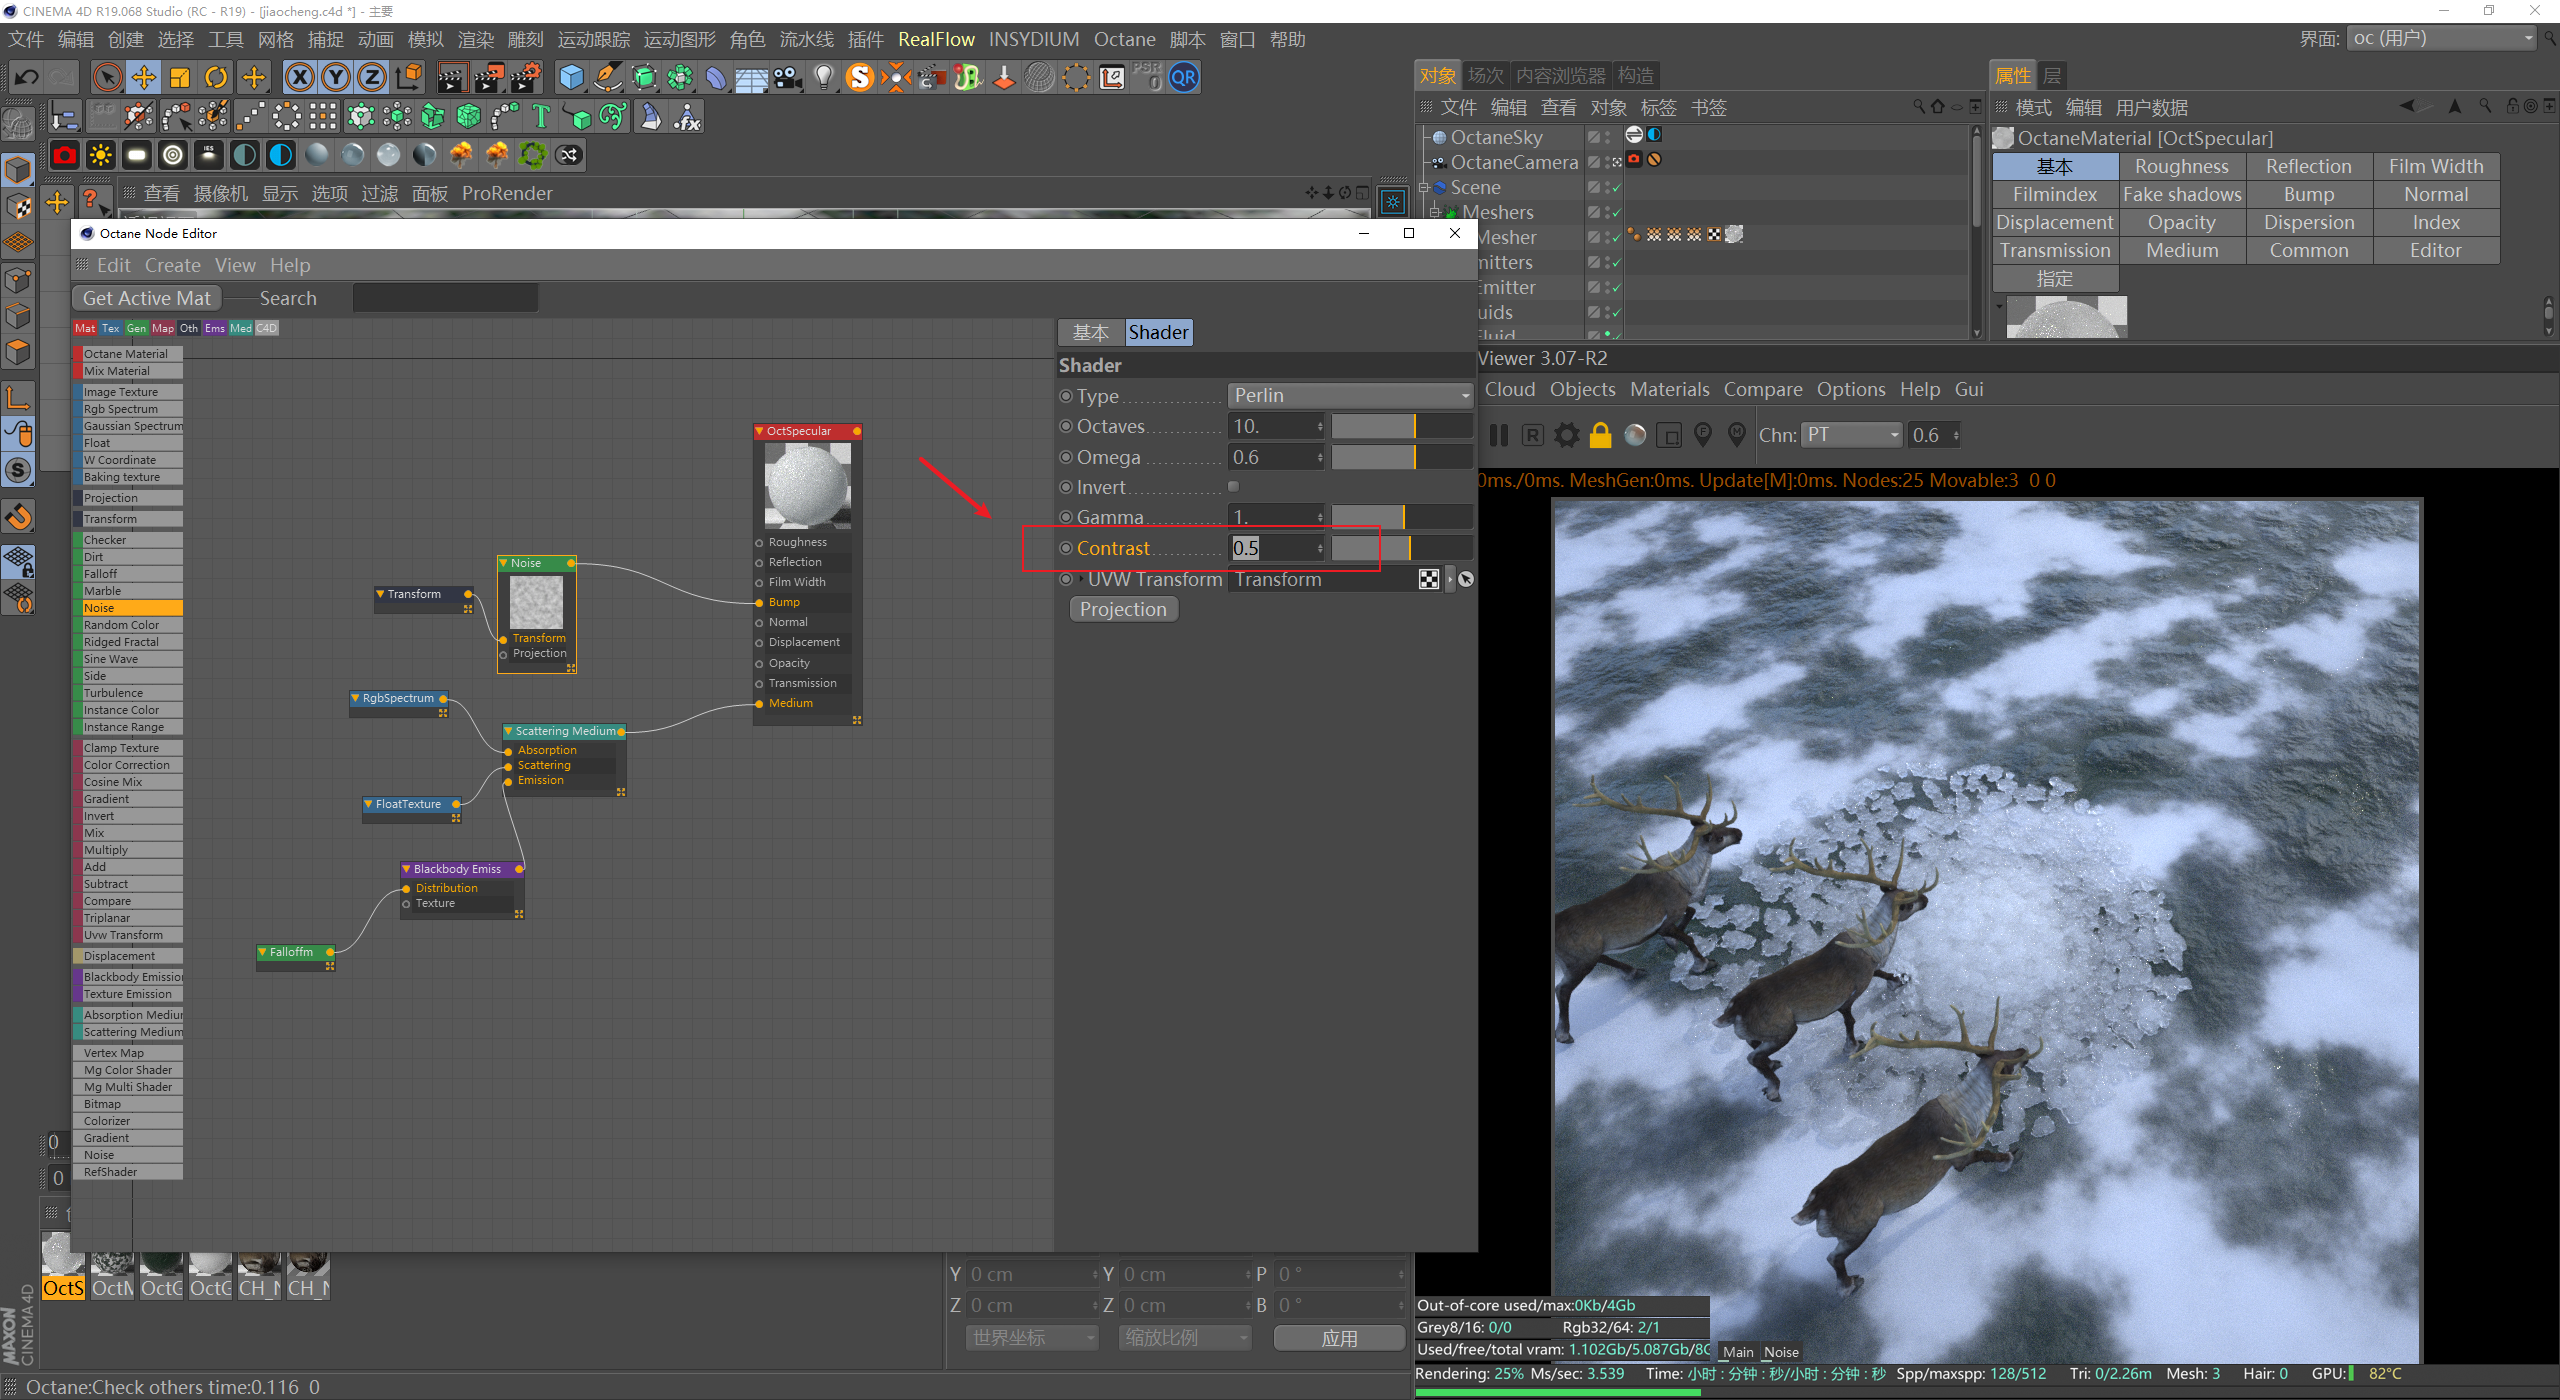Screen dimensions: 2560x1400
Task: Switch to the Shader tab
Action: [1158, 333]
